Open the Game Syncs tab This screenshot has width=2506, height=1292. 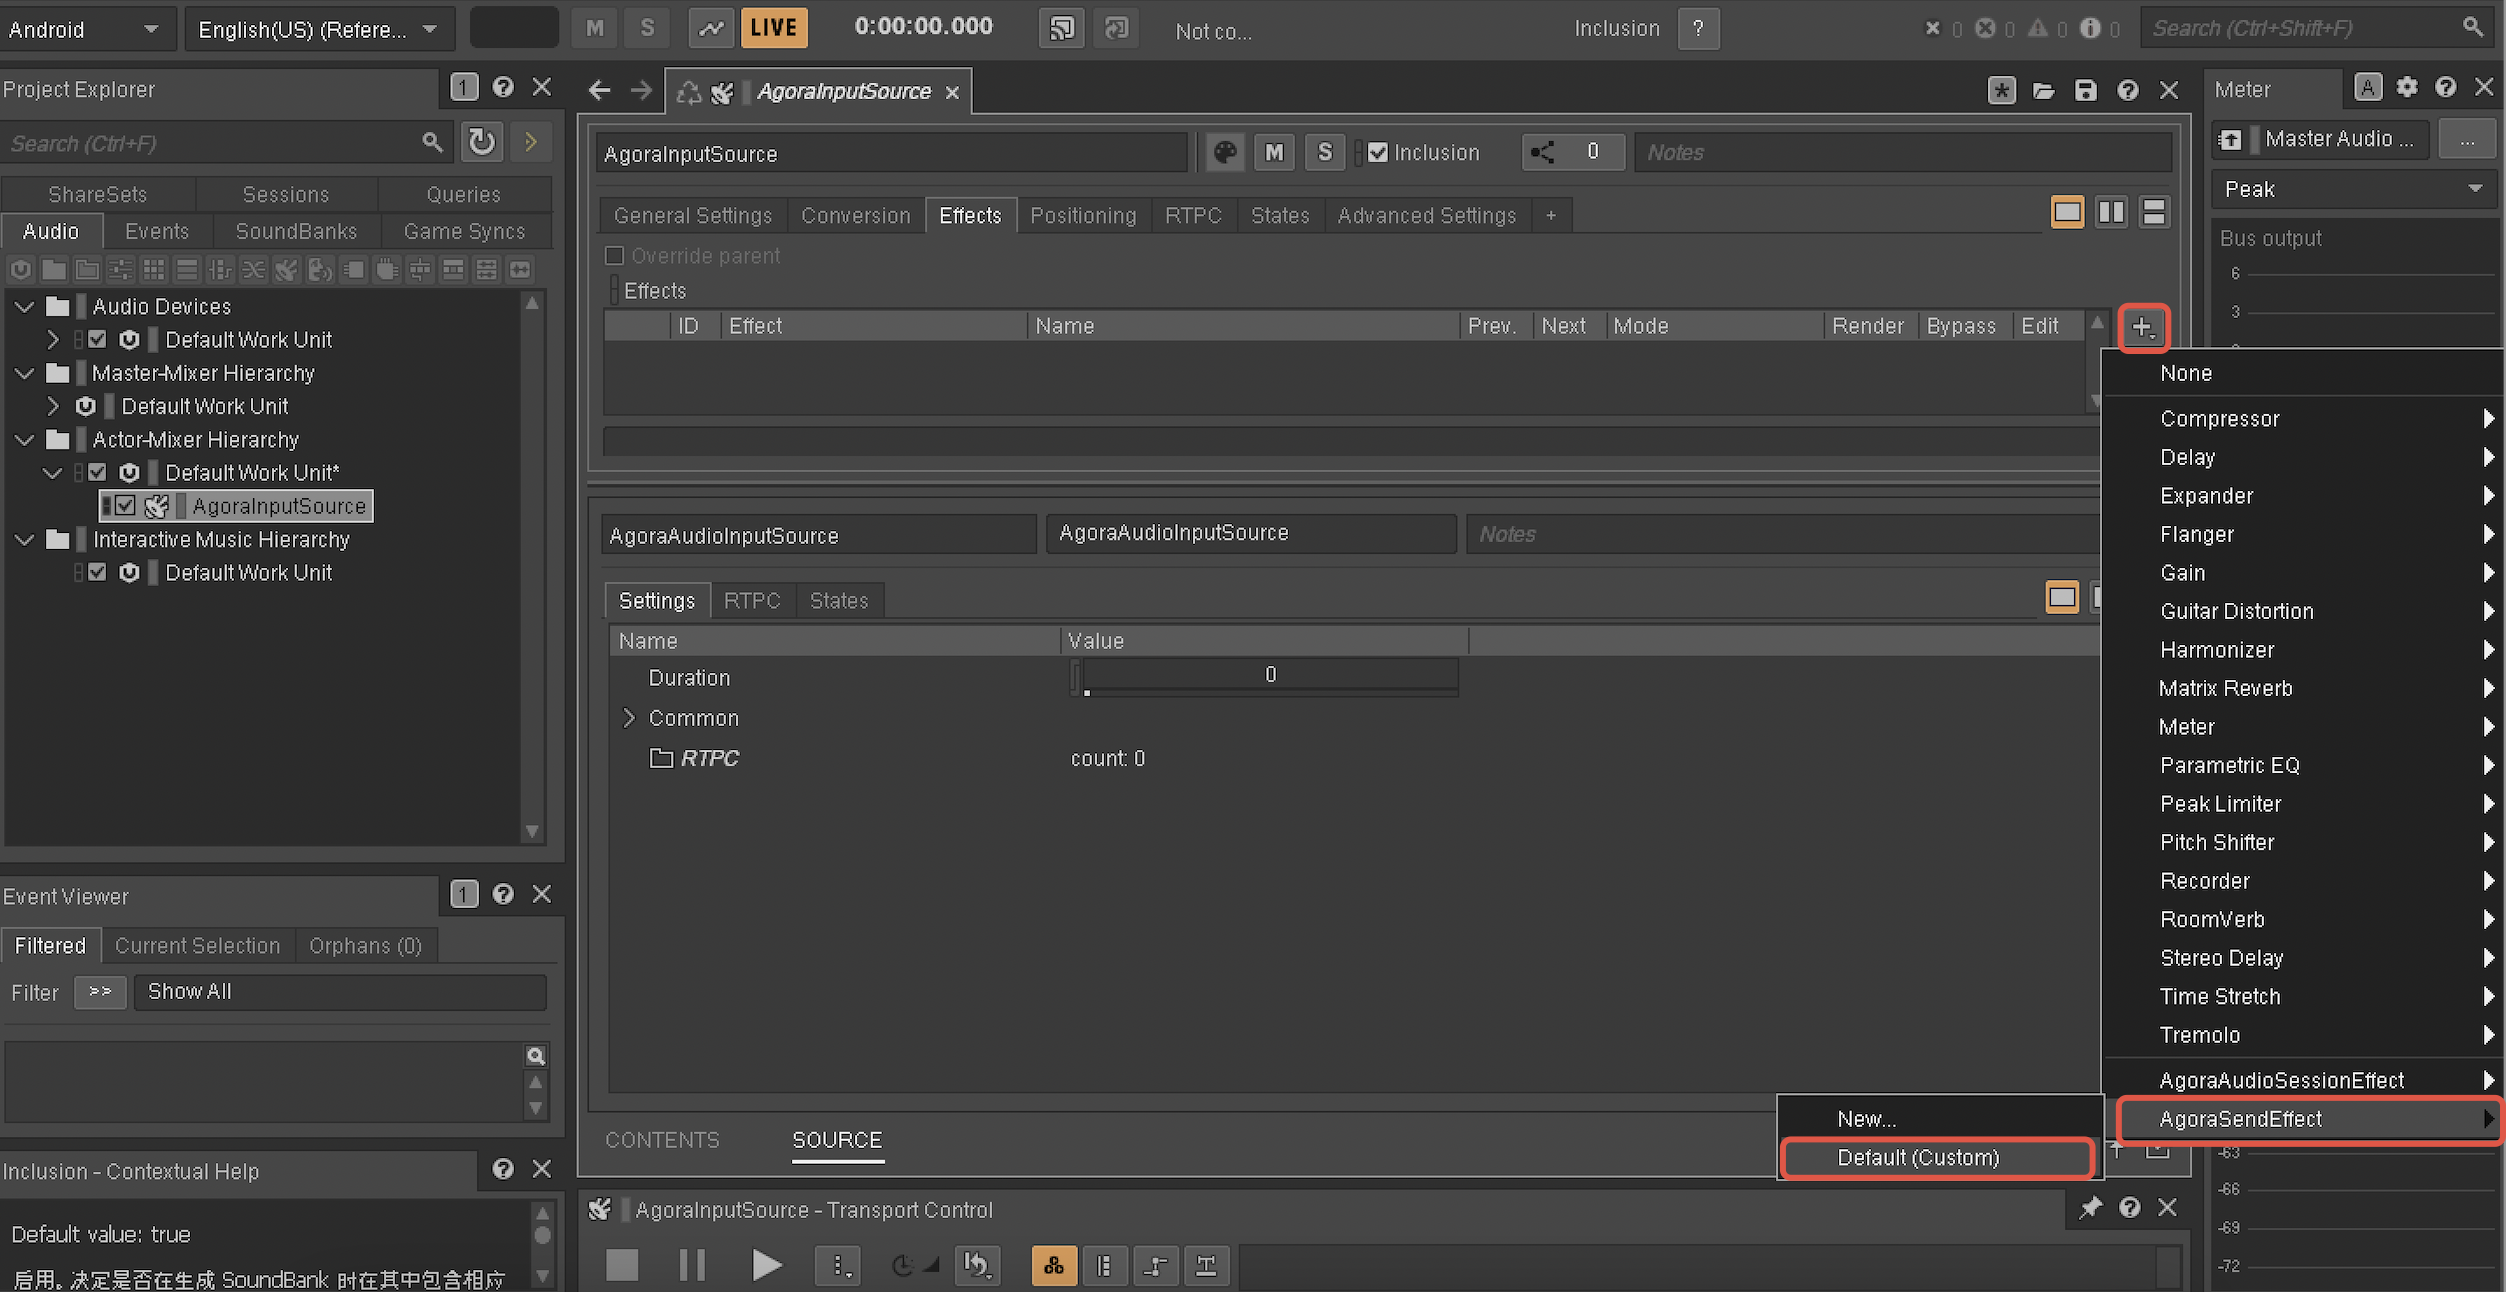(464, 231)
